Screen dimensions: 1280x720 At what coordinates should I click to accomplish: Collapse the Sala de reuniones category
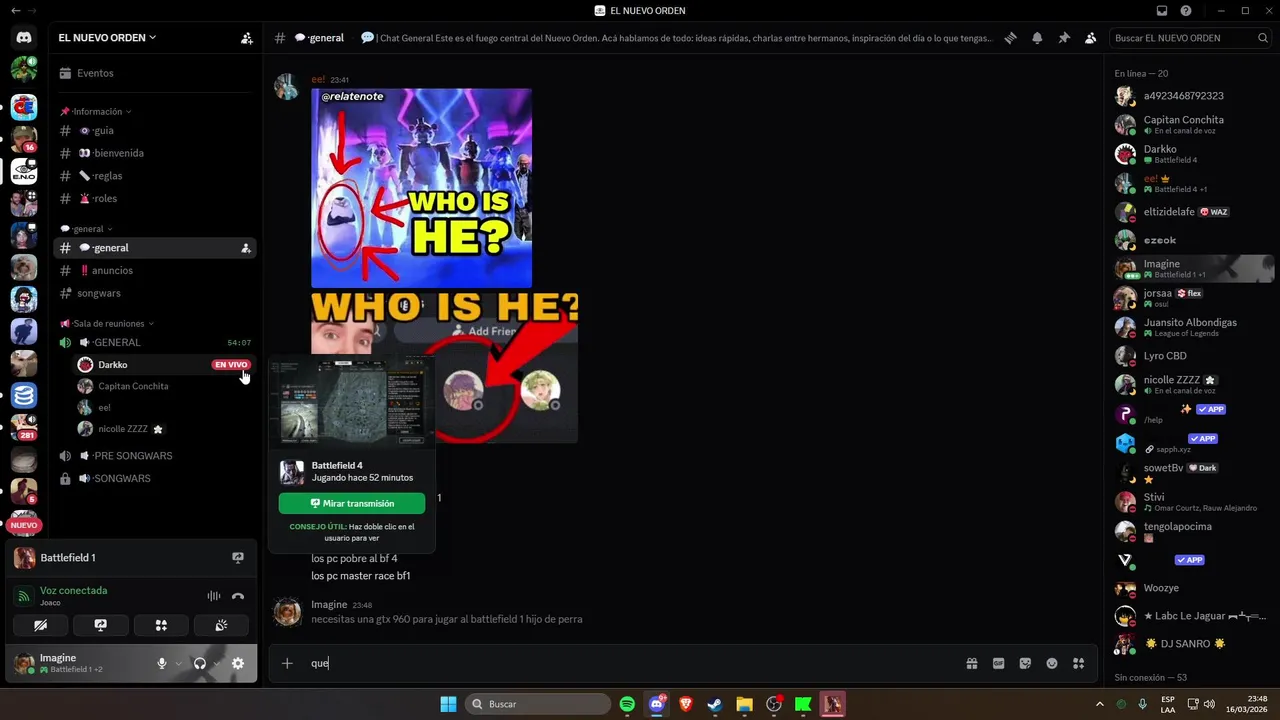108,324
